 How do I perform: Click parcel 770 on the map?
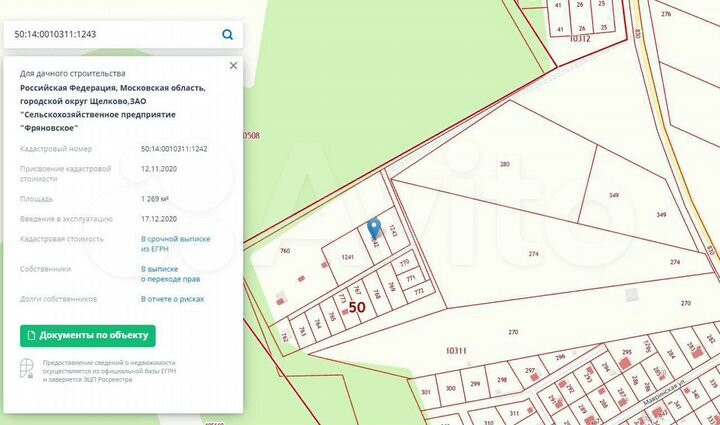tap(405, 263)
